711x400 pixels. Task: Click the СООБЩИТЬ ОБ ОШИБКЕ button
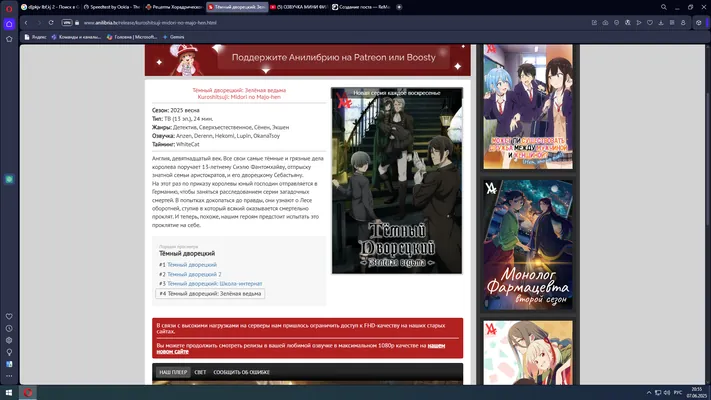(x=241, y=372)
